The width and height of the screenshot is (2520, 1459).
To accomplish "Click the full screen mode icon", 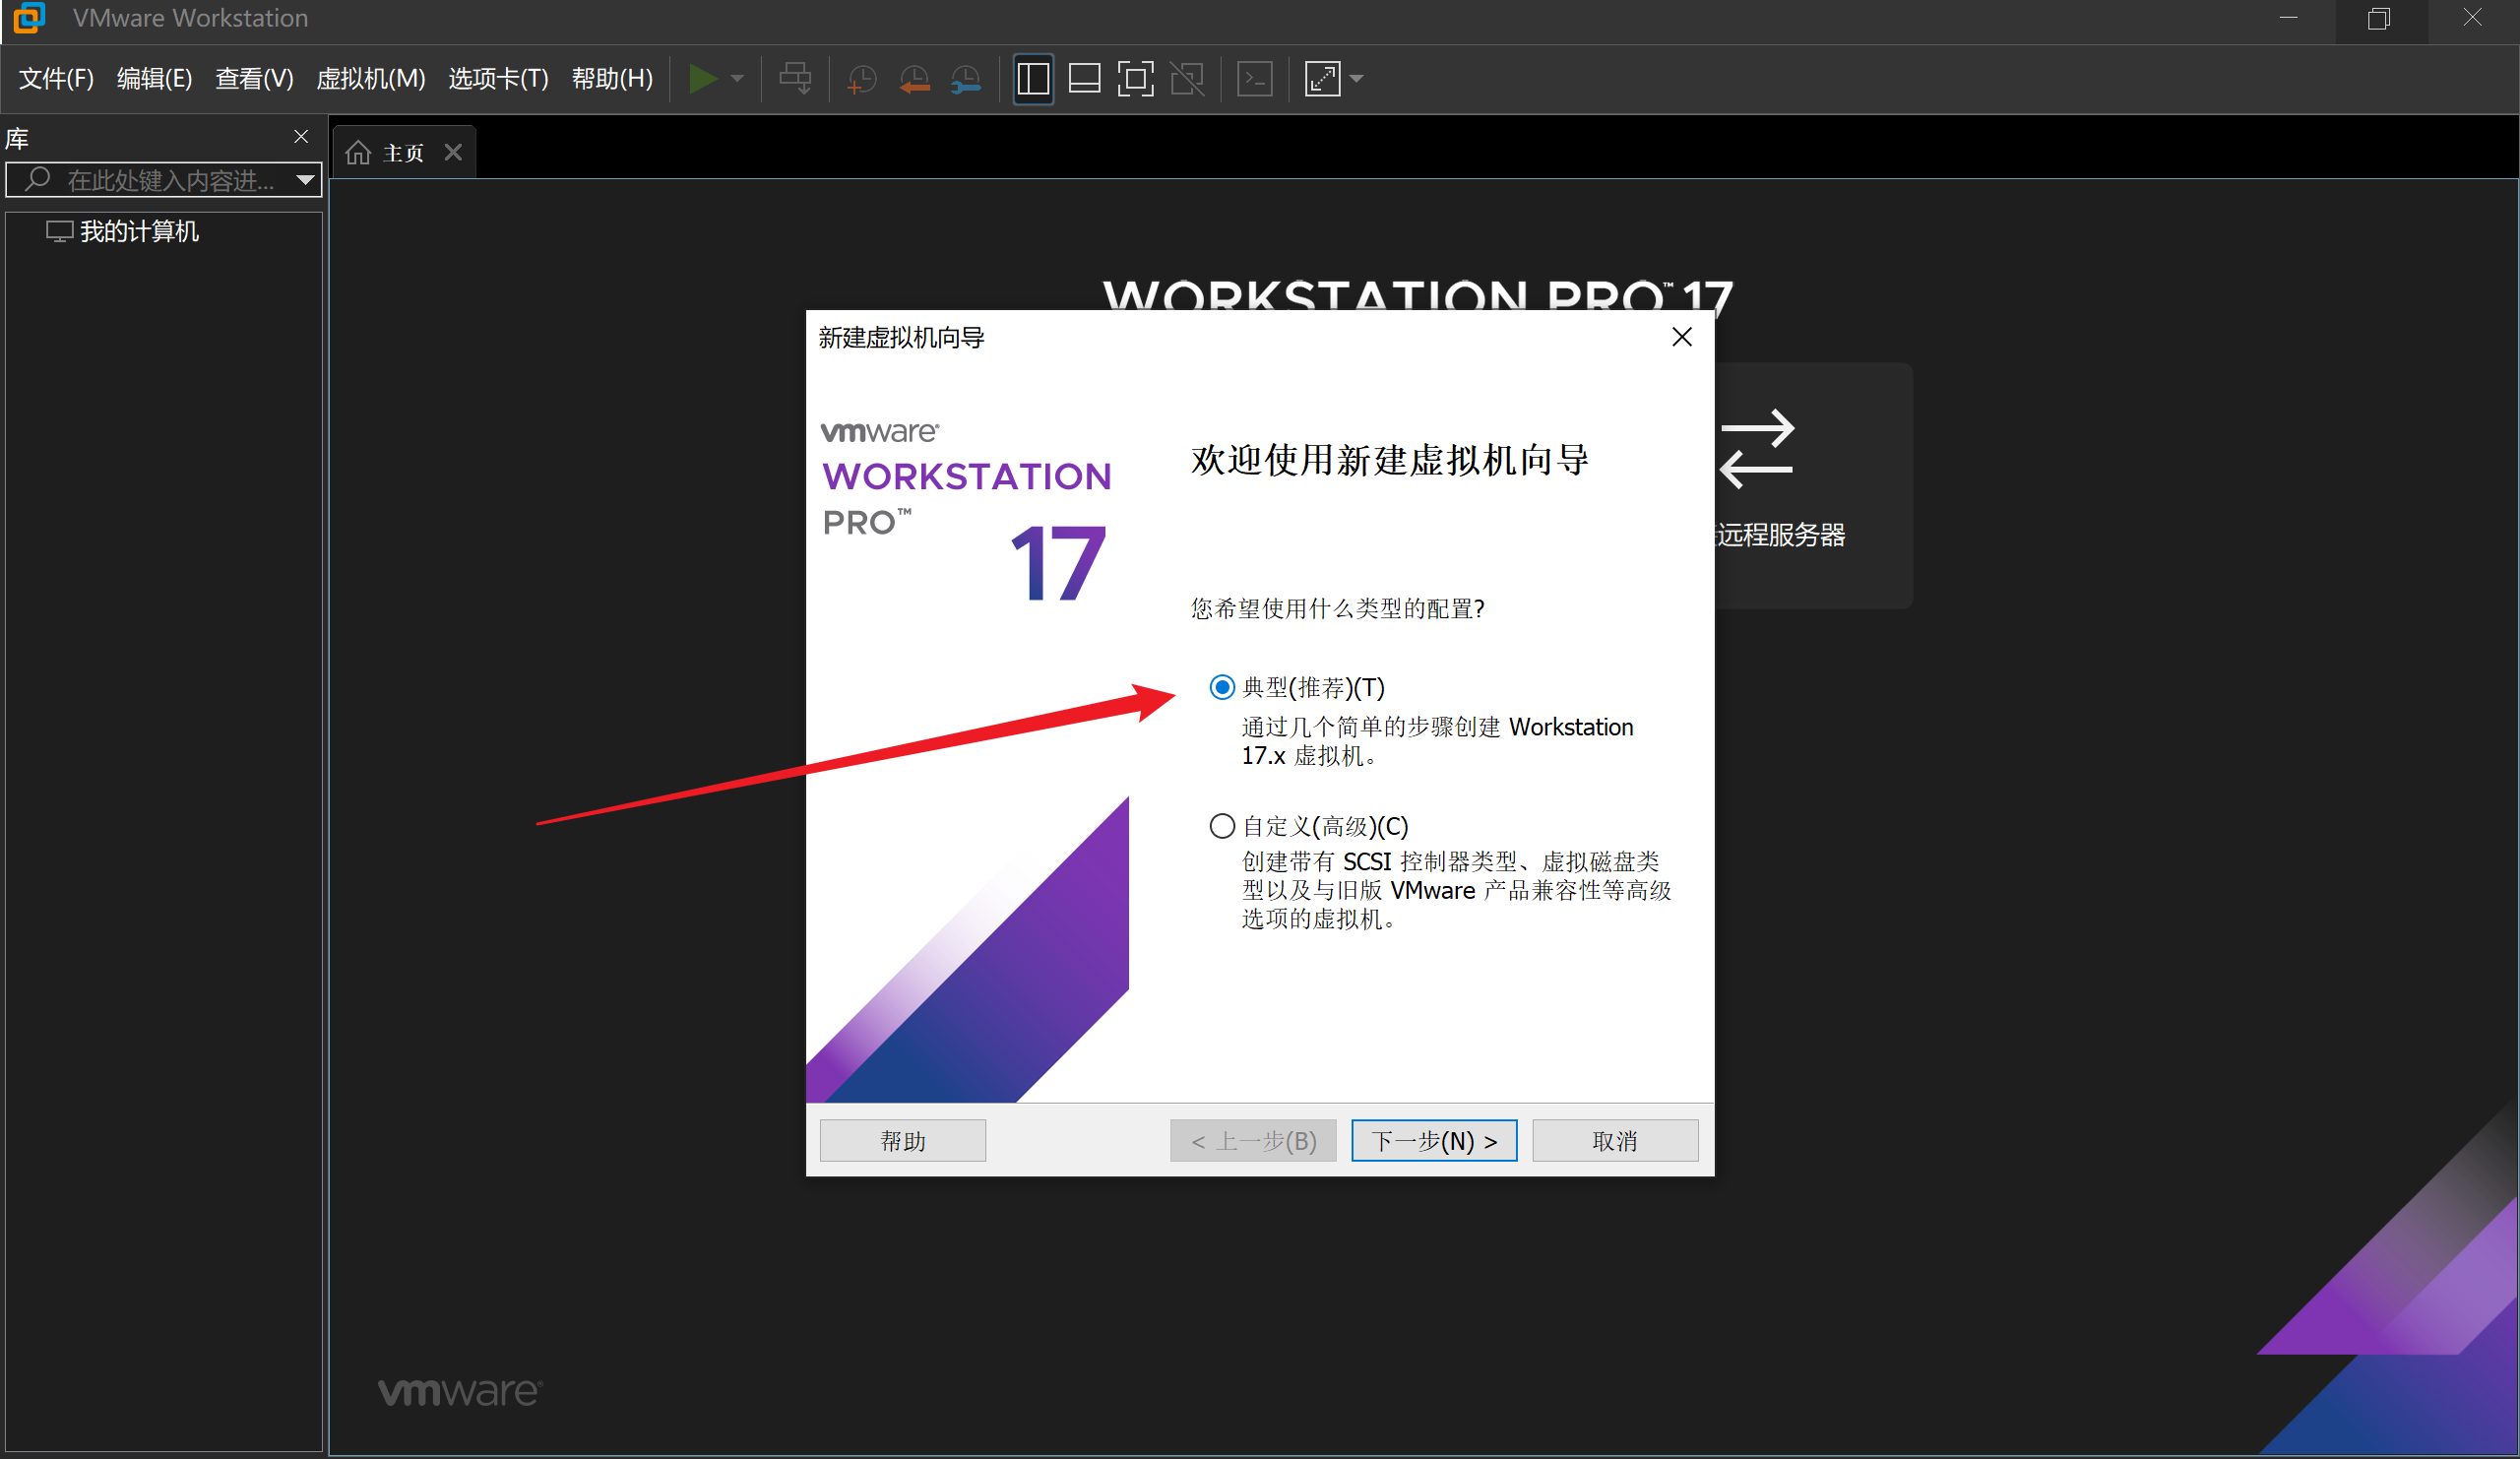I will (x=1135, y=79).
